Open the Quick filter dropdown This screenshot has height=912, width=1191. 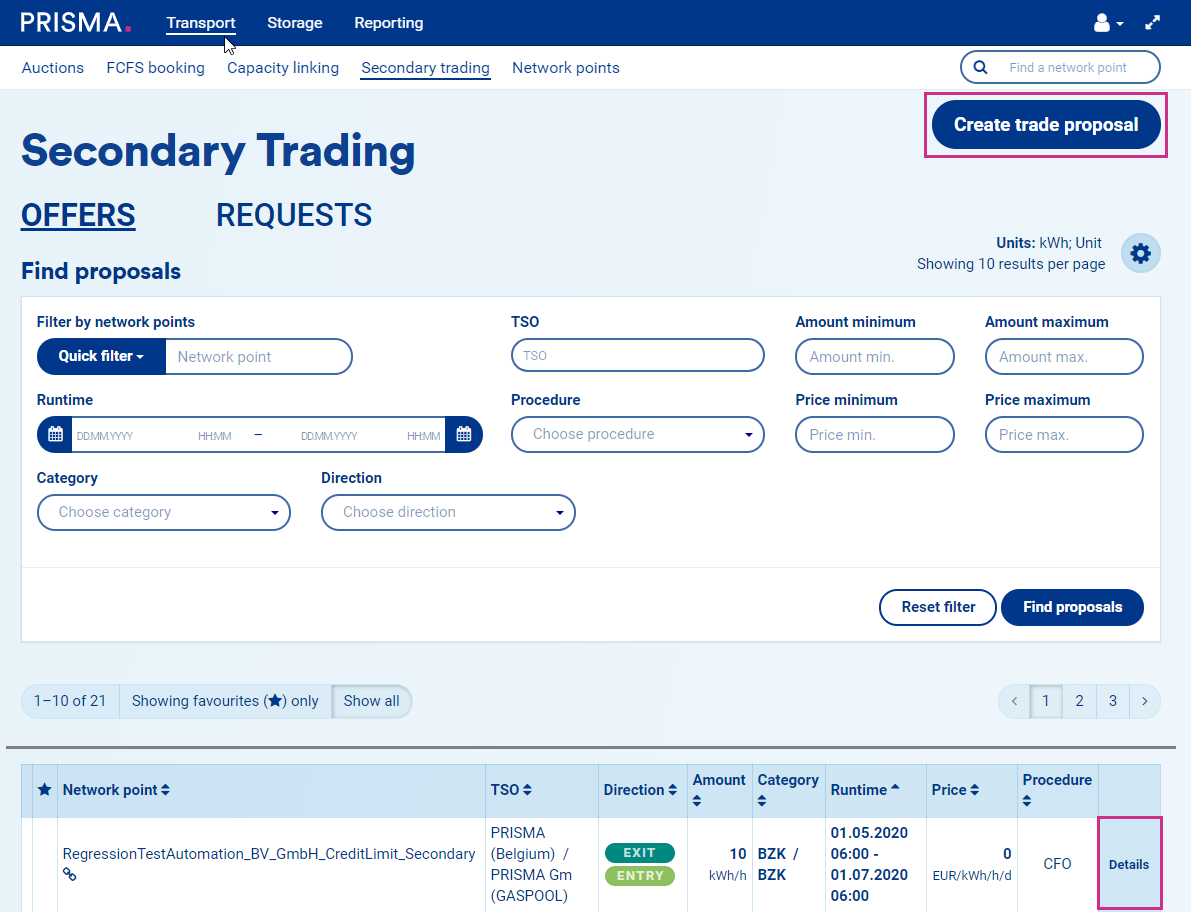click(100, 356)
